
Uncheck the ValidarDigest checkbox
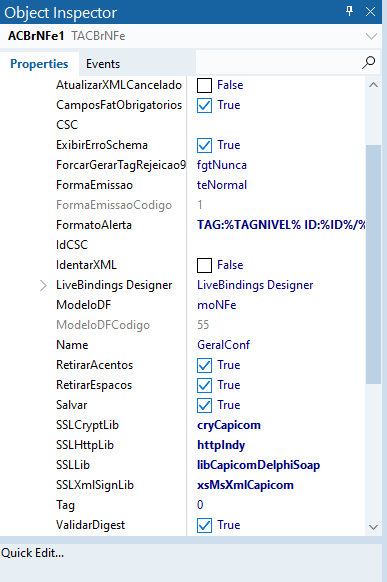click(204, 525)
